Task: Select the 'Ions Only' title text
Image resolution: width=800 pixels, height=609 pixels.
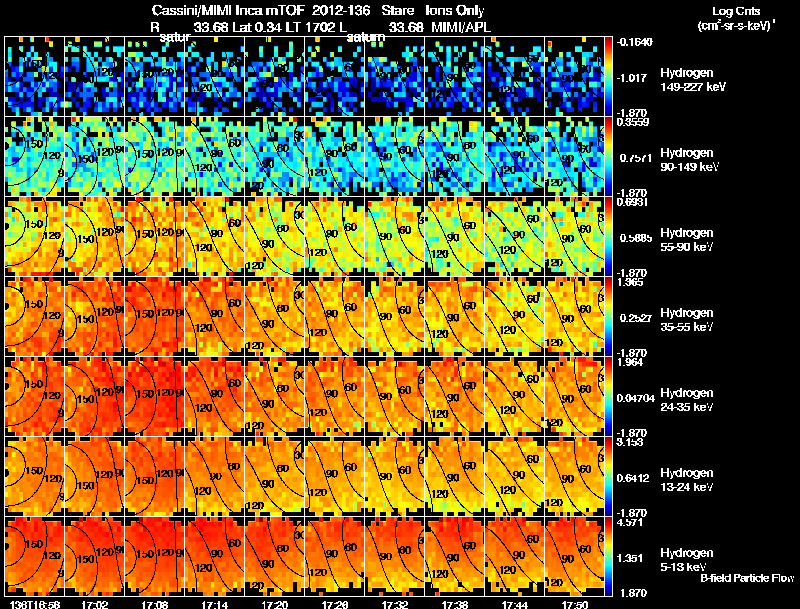Action: tap(455, 10)
